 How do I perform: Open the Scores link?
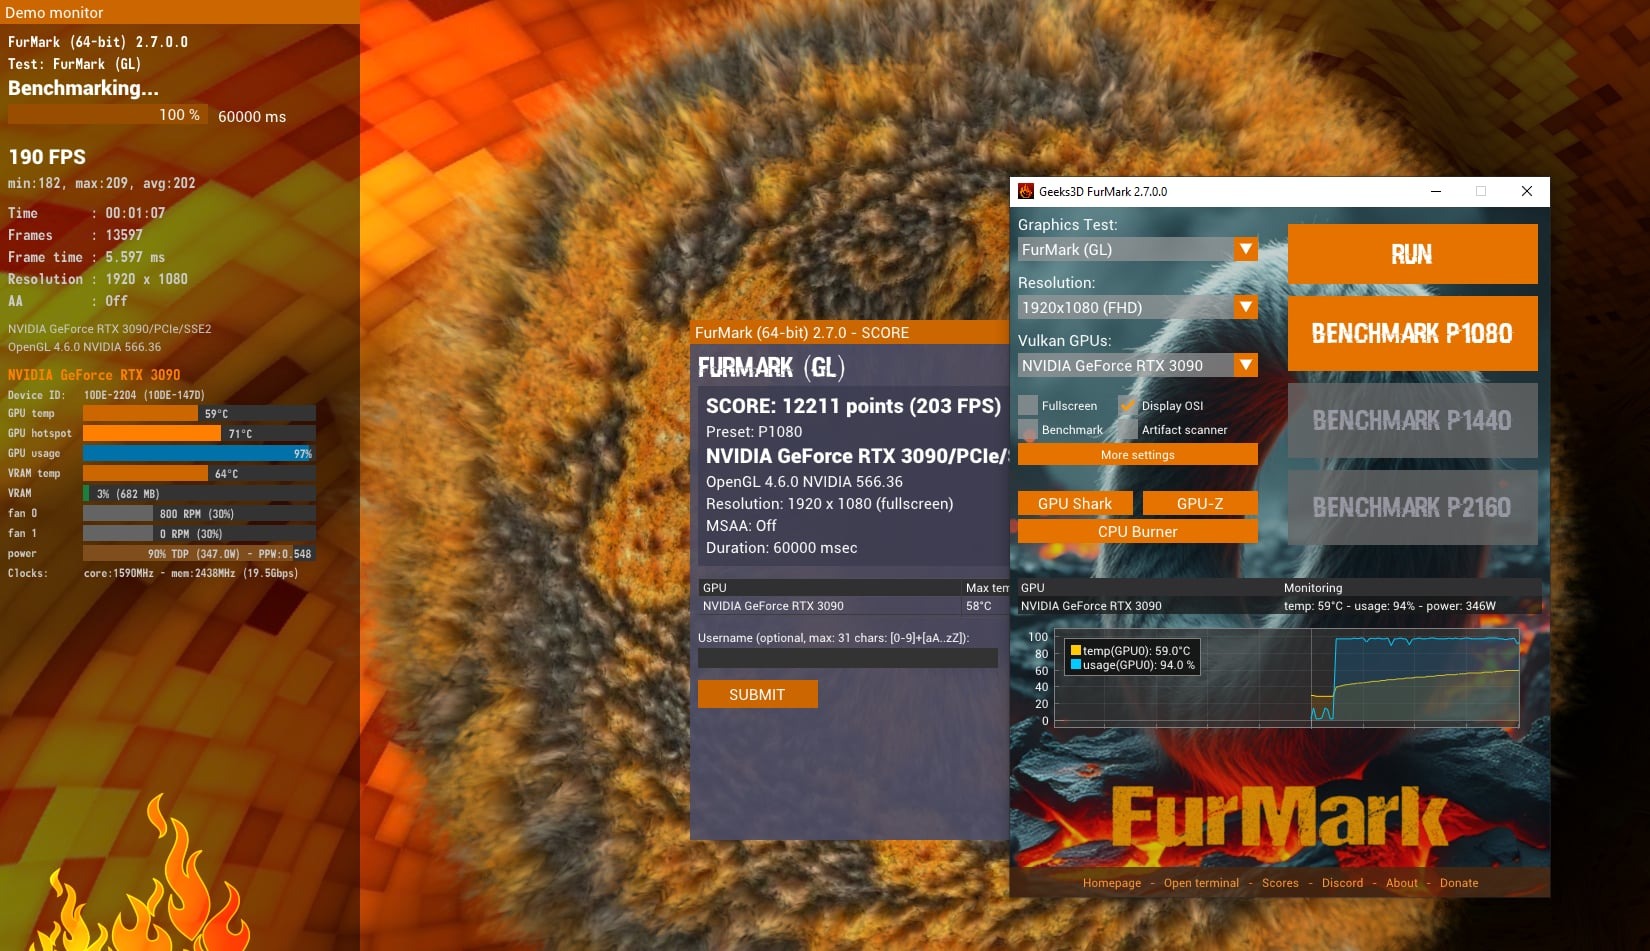click(1280, 883)
